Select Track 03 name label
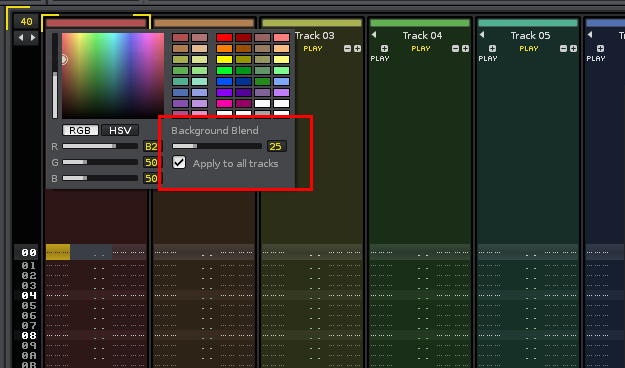Screen dimensions: 625x368 pos(314,35)
